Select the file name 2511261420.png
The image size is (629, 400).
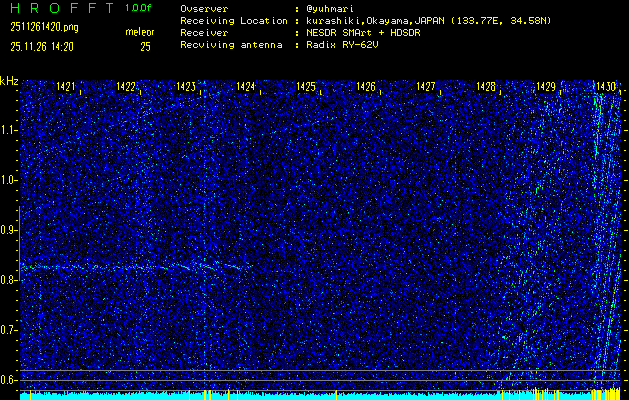click(45, 27)
